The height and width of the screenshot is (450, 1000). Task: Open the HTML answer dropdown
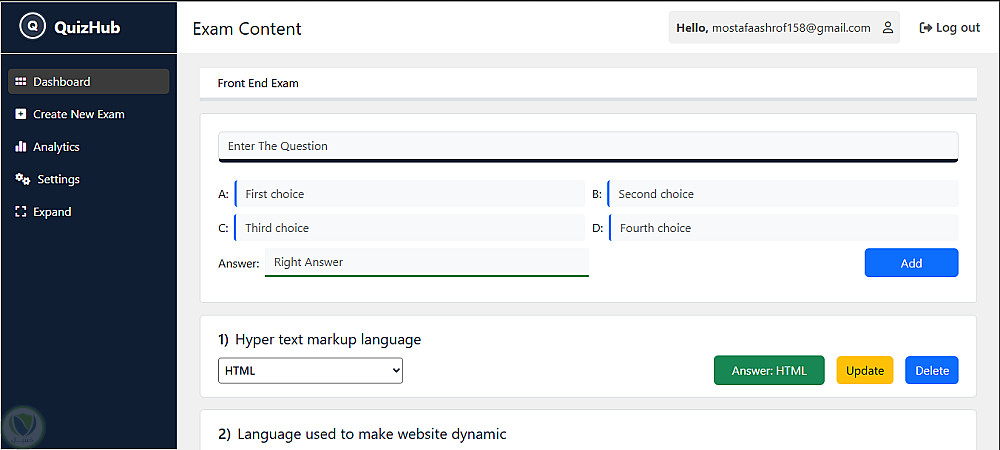(310, 370)
